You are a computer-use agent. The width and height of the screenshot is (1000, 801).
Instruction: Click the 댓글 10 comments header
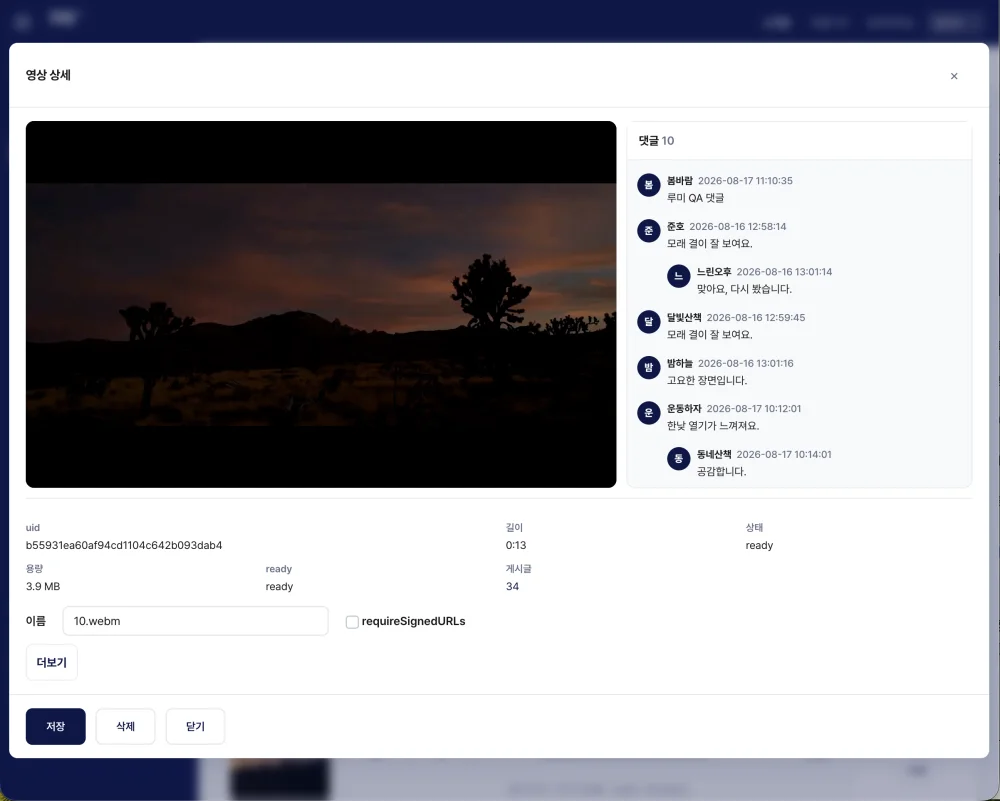(x=656, y=141)
